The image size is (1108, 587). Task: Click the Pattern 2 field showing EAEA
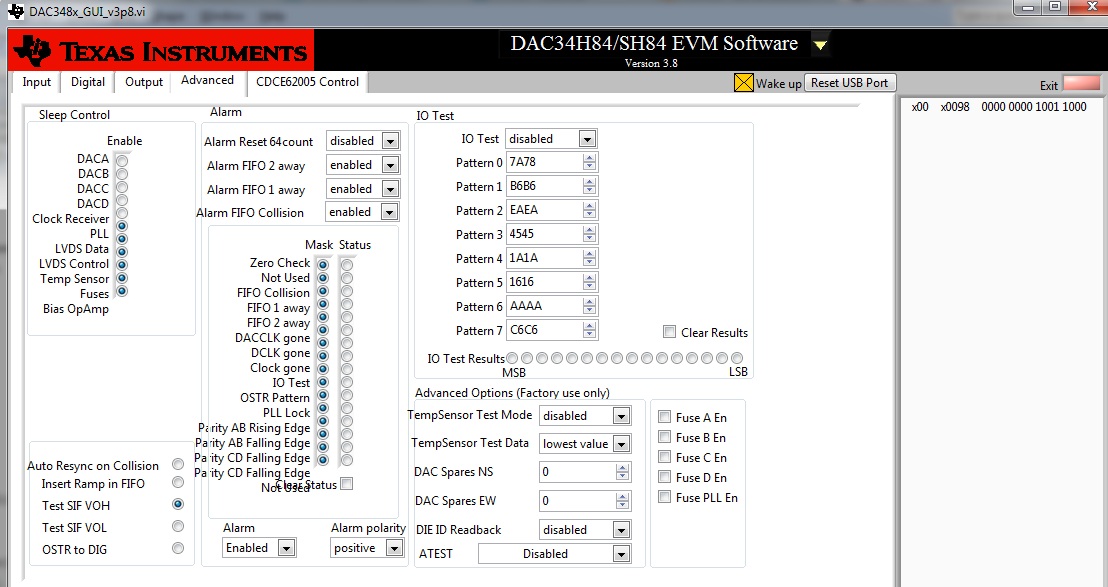[544, 211]
